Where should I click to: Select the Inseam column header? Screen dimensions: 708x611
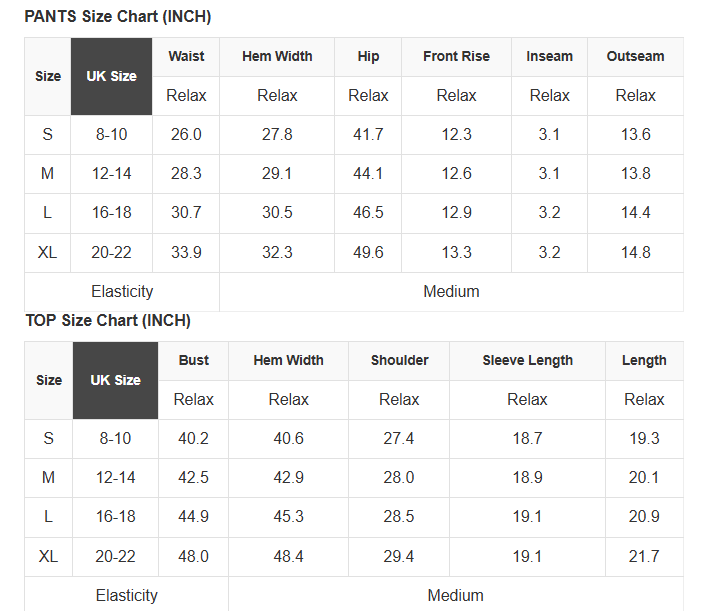point(549,57)
